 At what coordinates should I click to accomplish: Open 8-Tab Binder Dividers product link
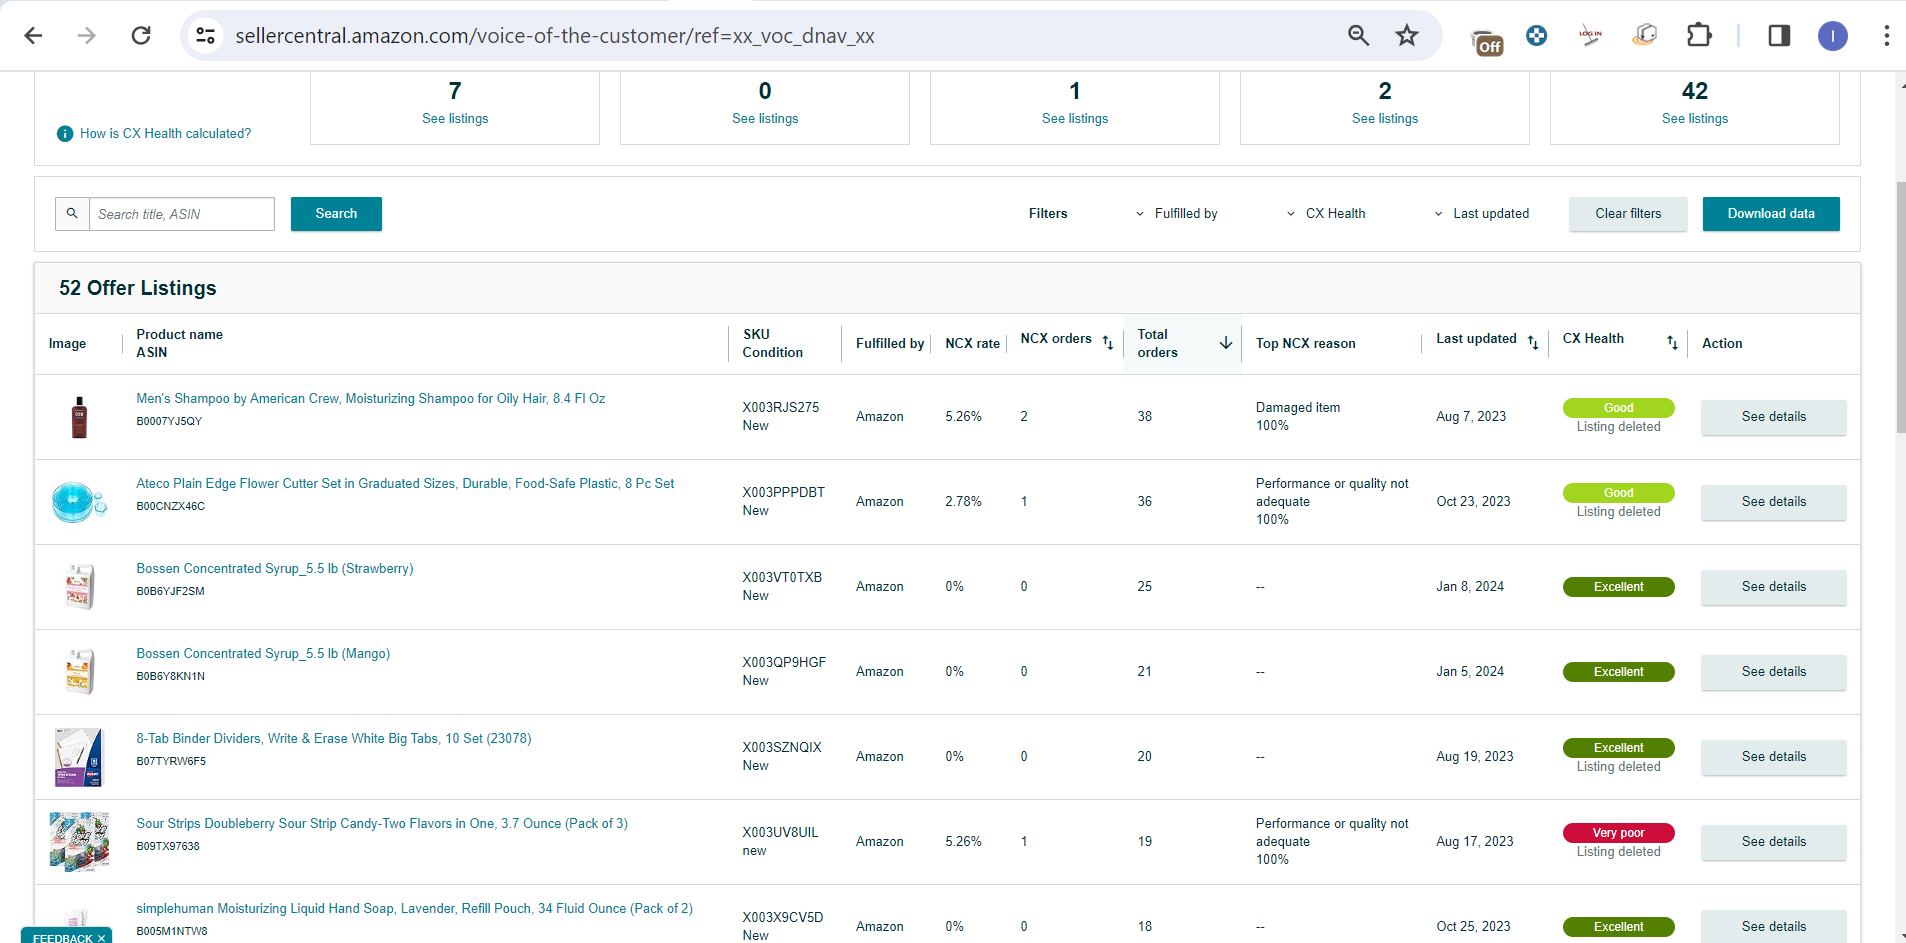pos(334,739)
